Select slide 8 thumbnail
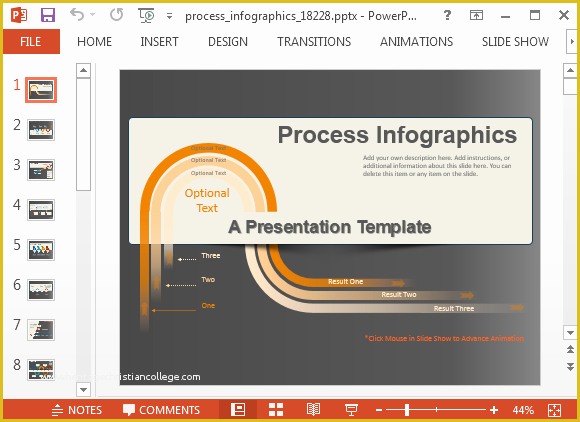The image size is (580, 422). click(x=41, y=369)
